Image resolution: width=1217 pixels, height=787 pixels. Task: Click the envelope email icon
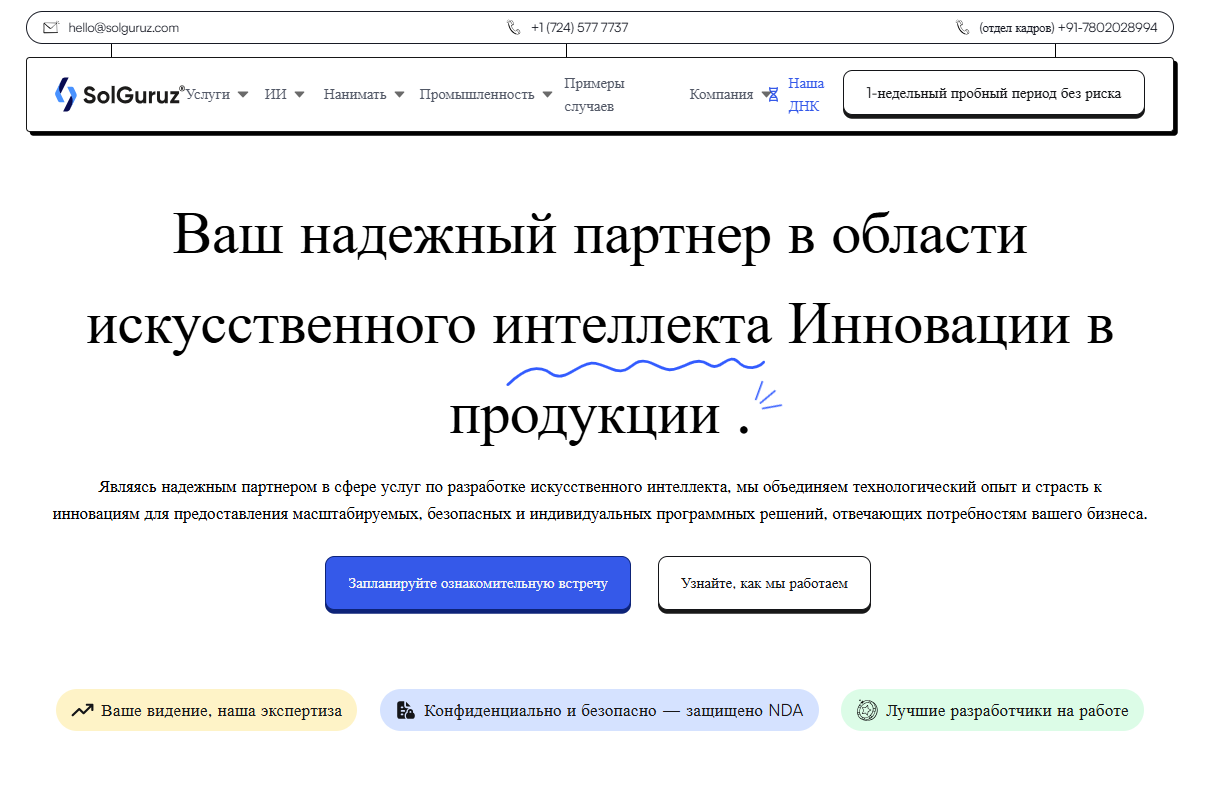(x=51, y=28)
